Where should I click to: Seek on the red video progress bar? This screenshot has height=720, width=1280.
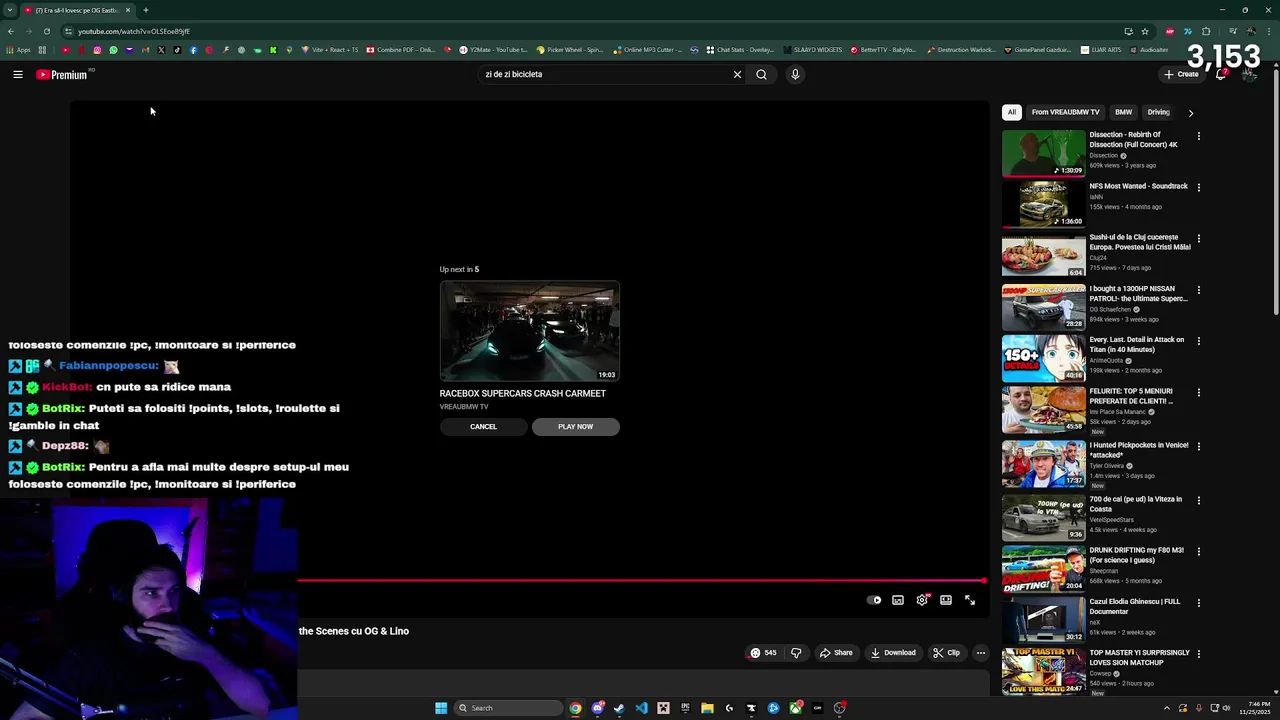pos(641,580)
